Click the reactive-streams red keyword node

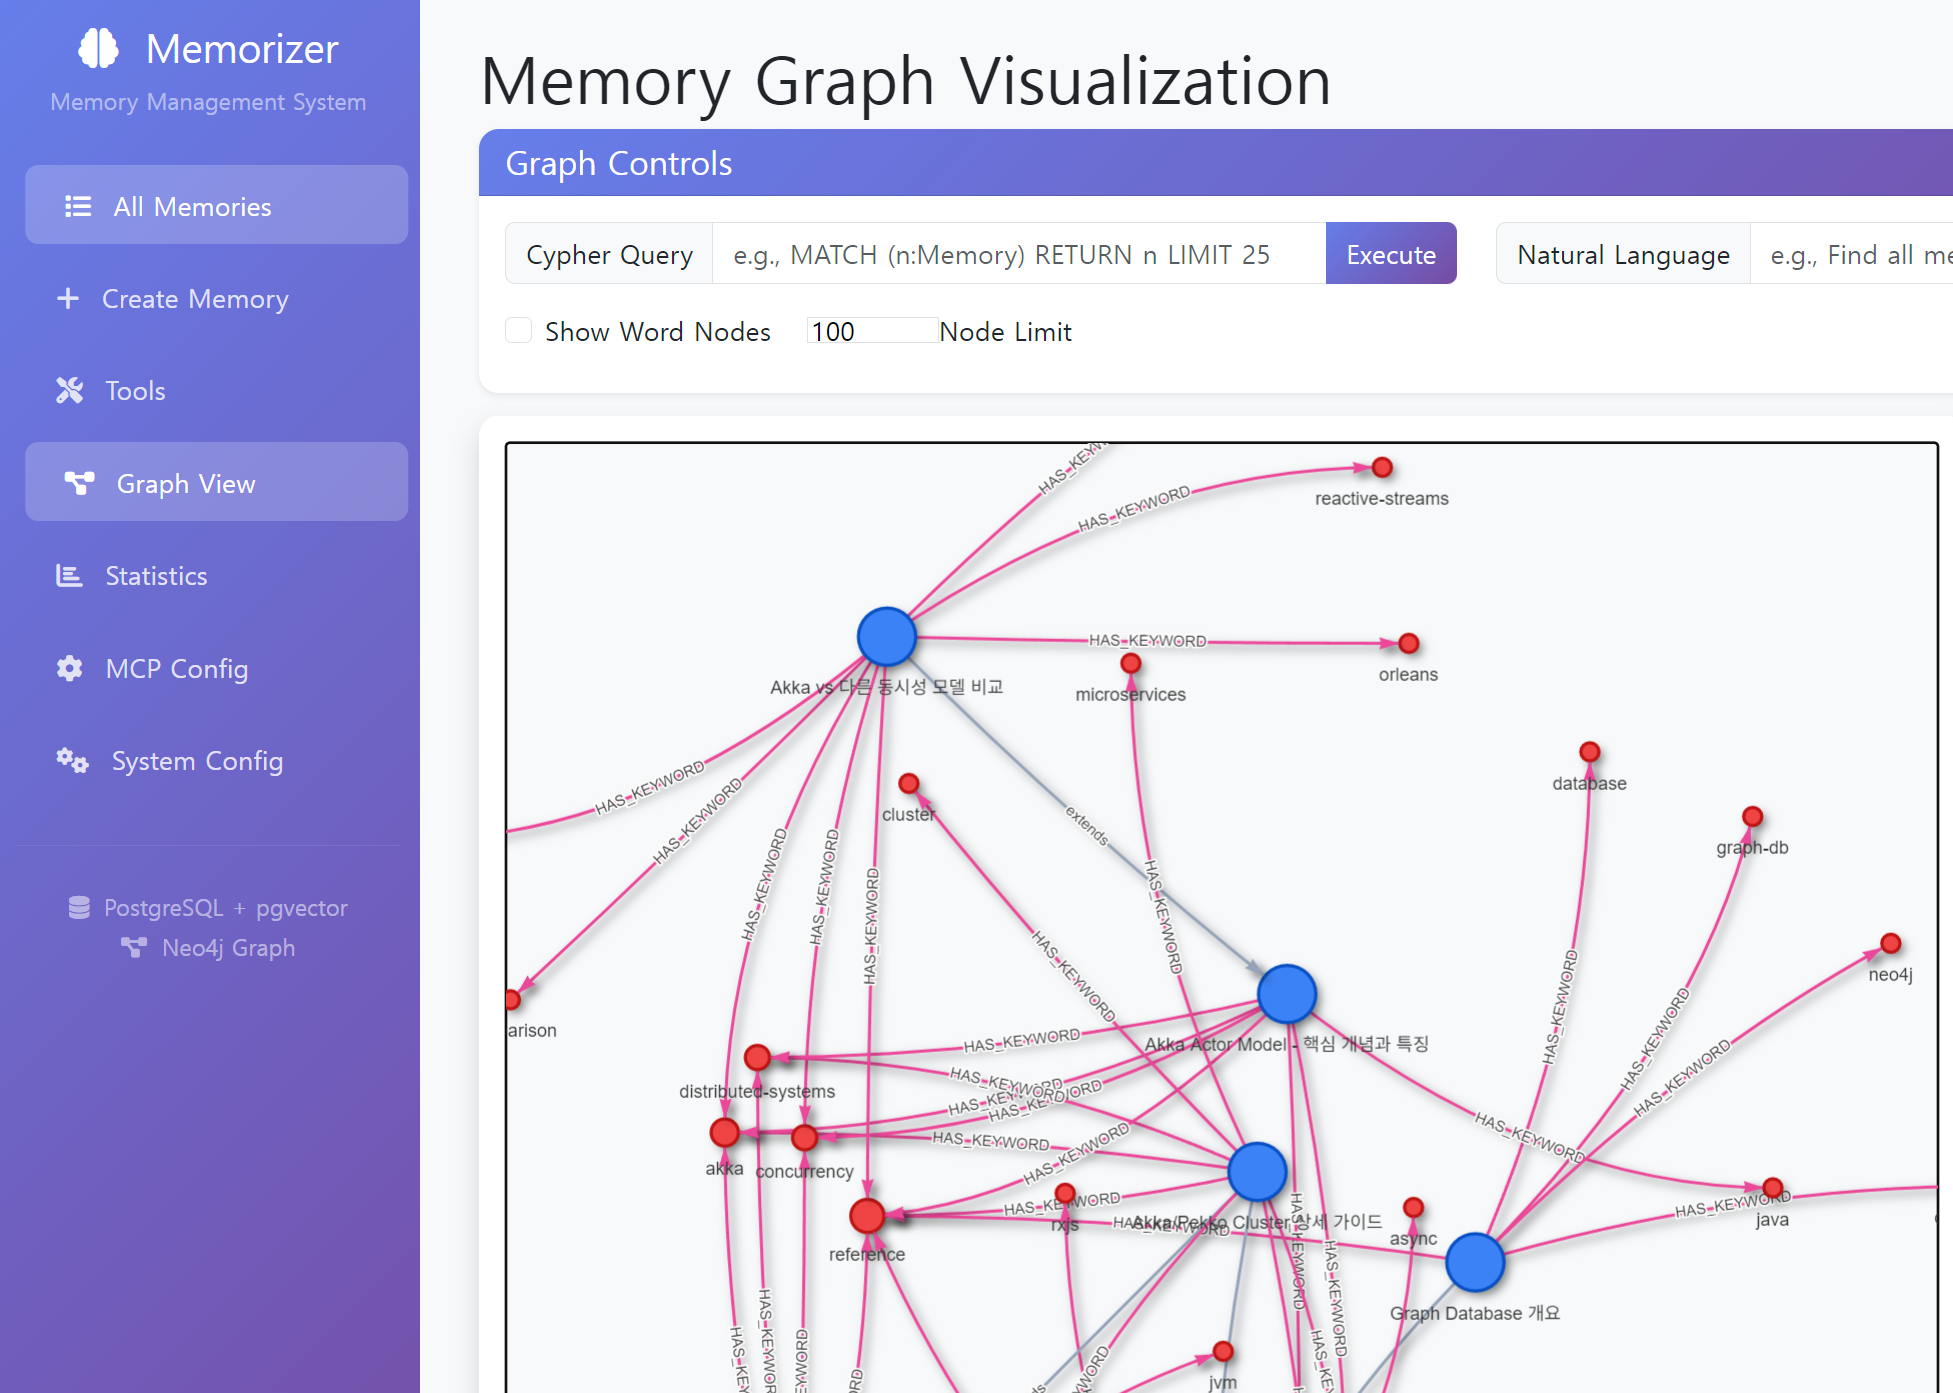(x=1382, y=467)
